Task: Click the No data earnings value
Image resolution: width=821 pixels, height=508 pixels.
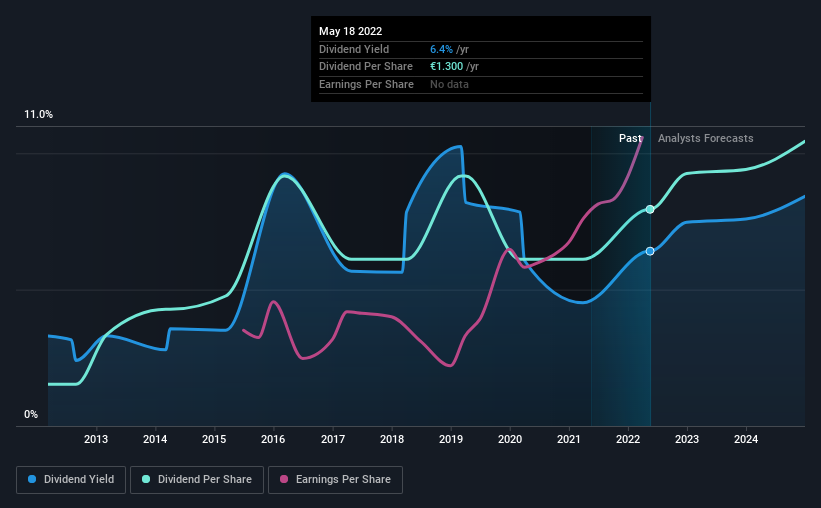Action: (449, 84)
